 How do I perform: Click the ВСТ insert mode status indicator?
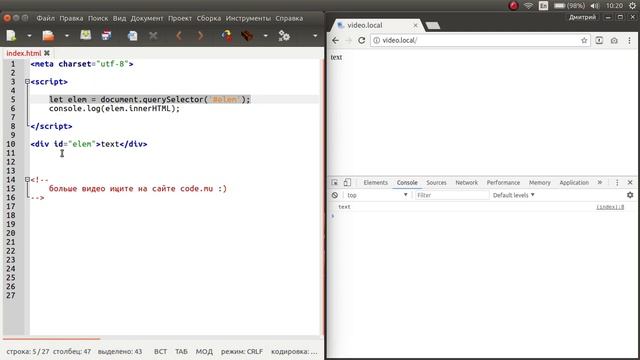[x=160, y=351]
